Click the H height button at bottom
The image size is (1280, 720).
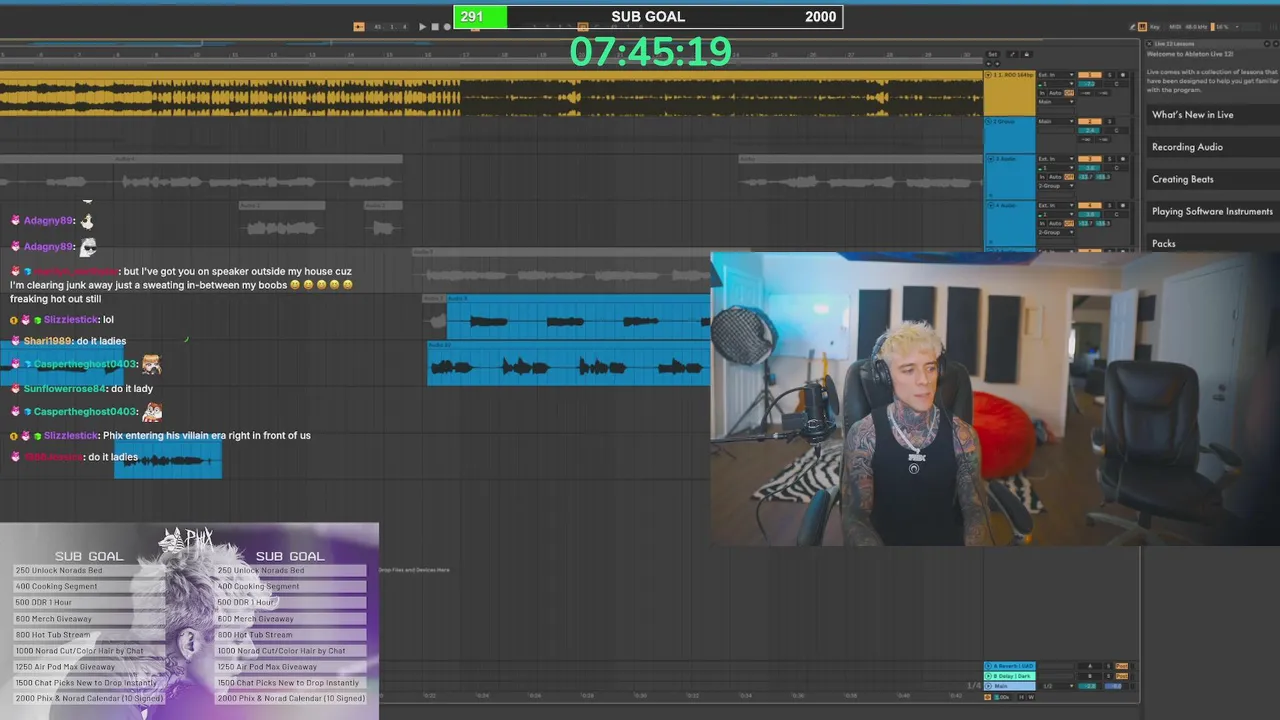1021,697
